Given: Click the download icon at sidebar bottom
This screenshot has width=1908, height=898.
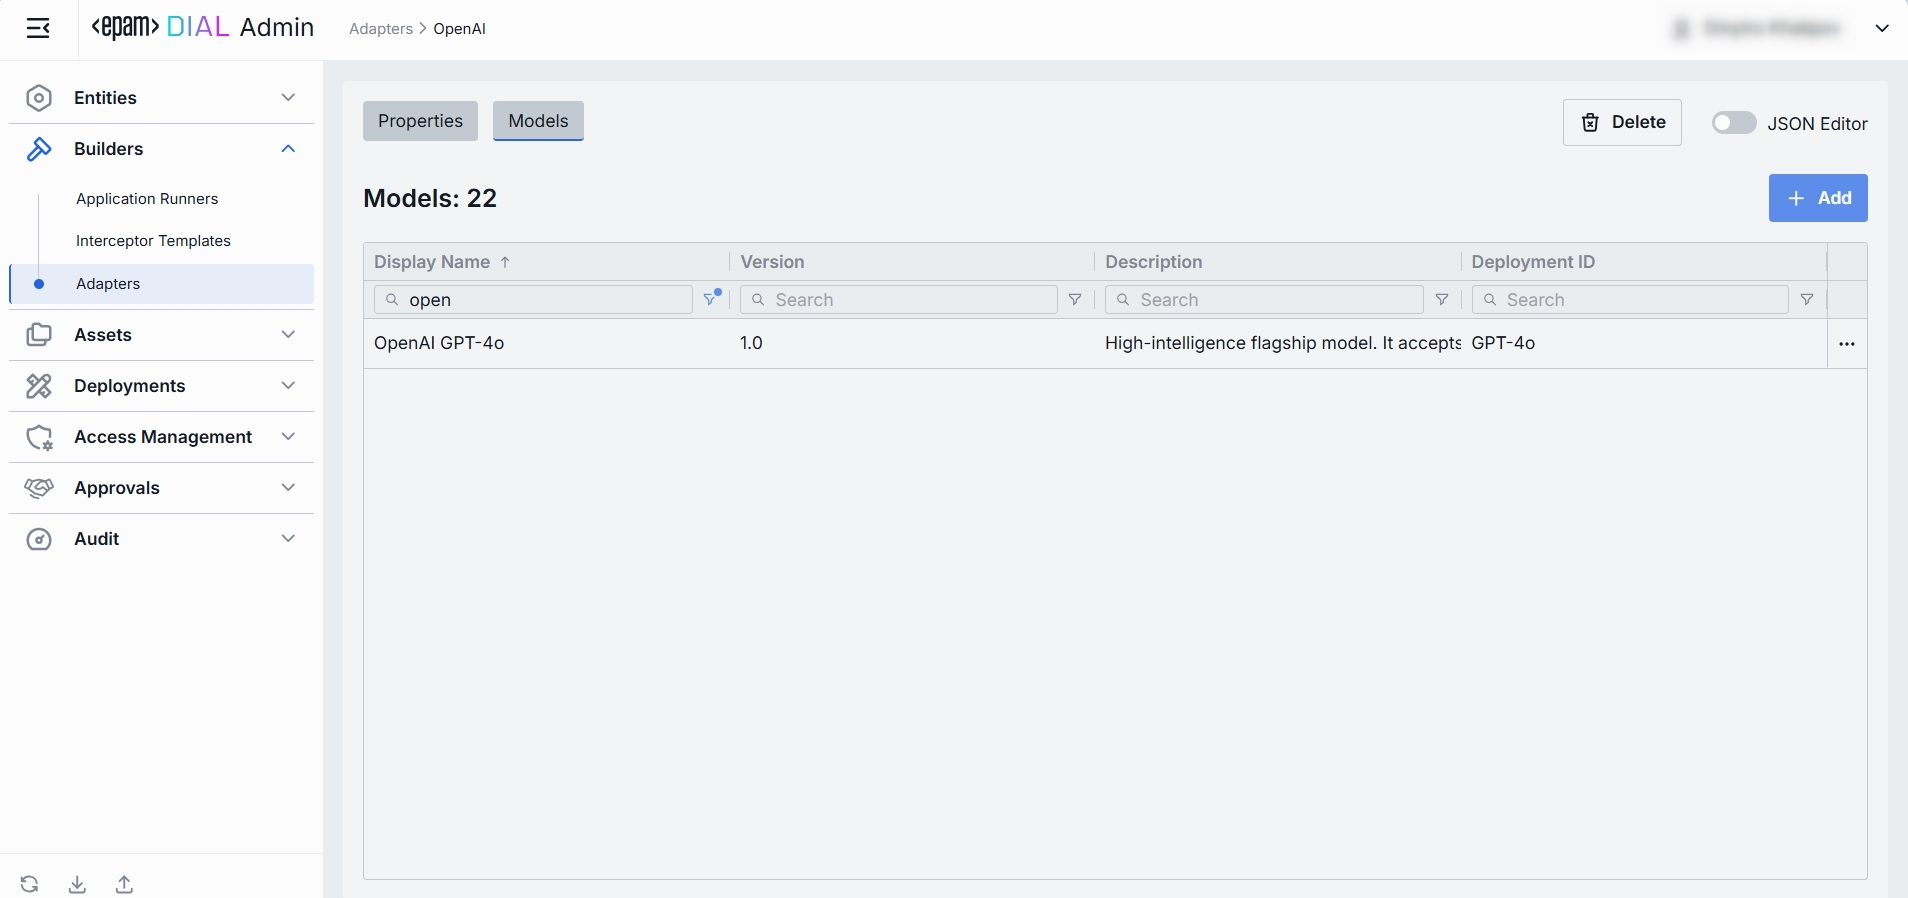Looking at the screenshot, I should (77, 884).
